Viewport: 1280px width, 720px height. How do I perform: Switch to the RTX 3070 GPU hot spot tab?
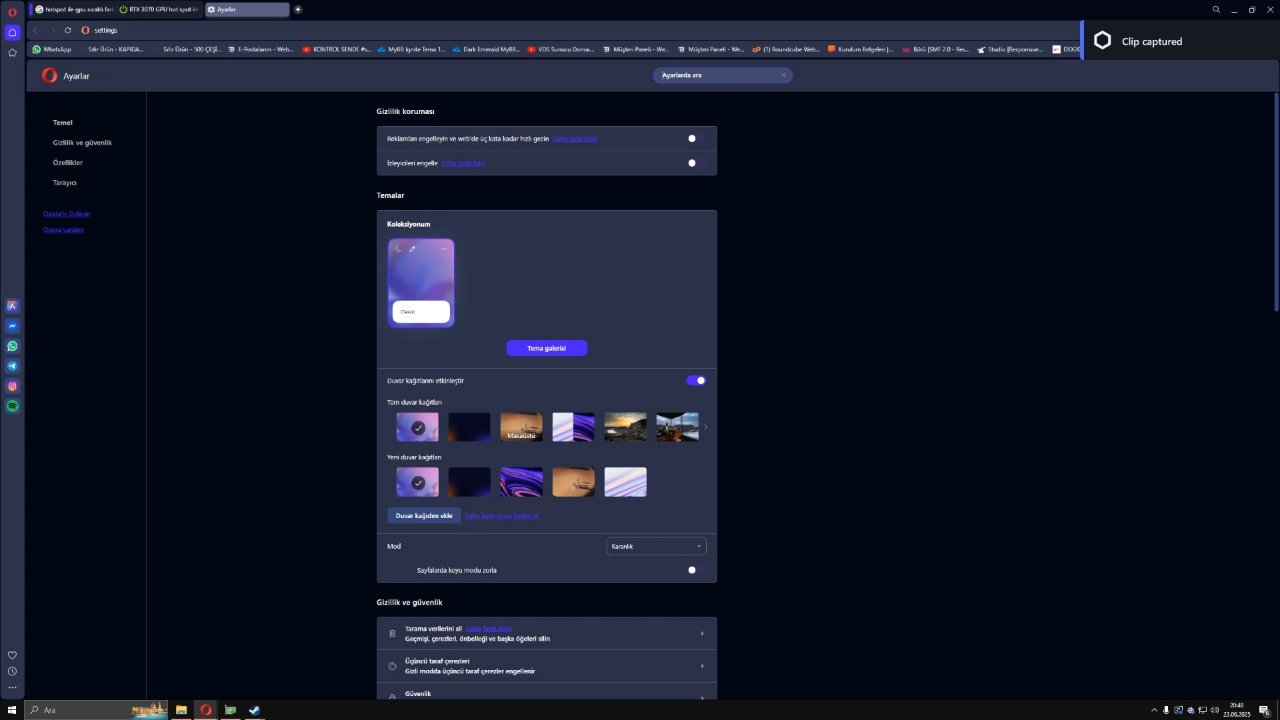tap(158, 9)
